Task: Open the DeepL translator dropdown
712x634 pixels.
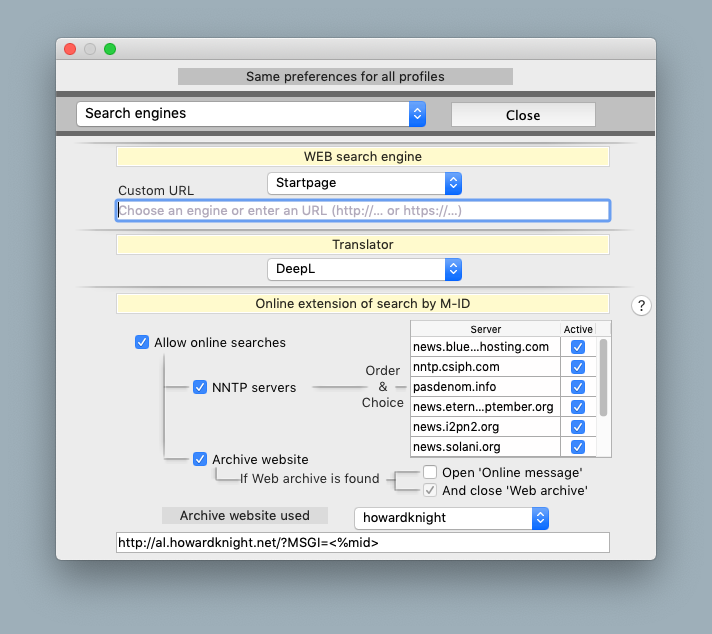Action: [364, 269]
